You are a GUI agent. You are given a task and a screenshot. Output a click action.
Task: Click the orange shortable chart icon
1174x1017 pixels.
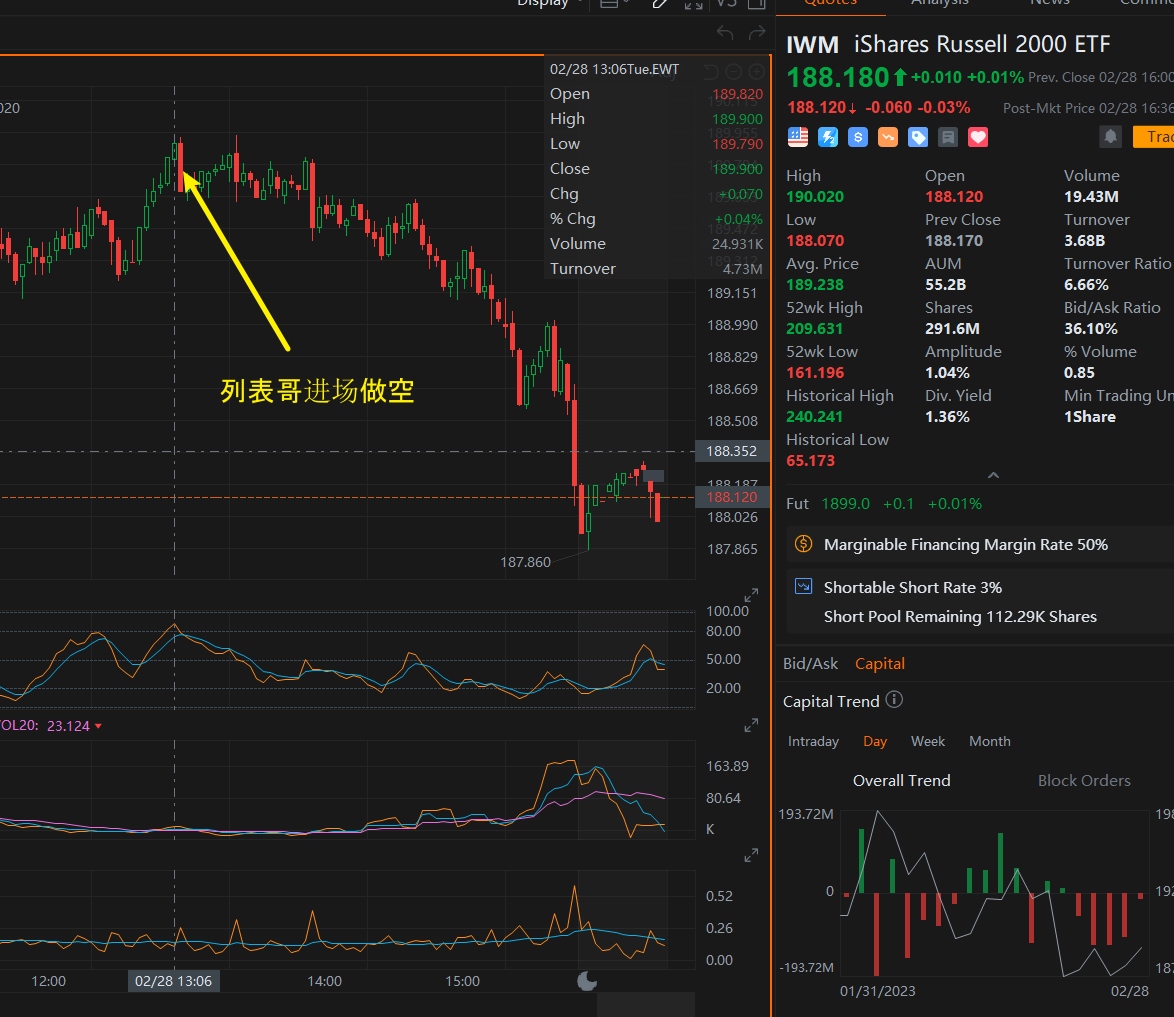point(888,137)
